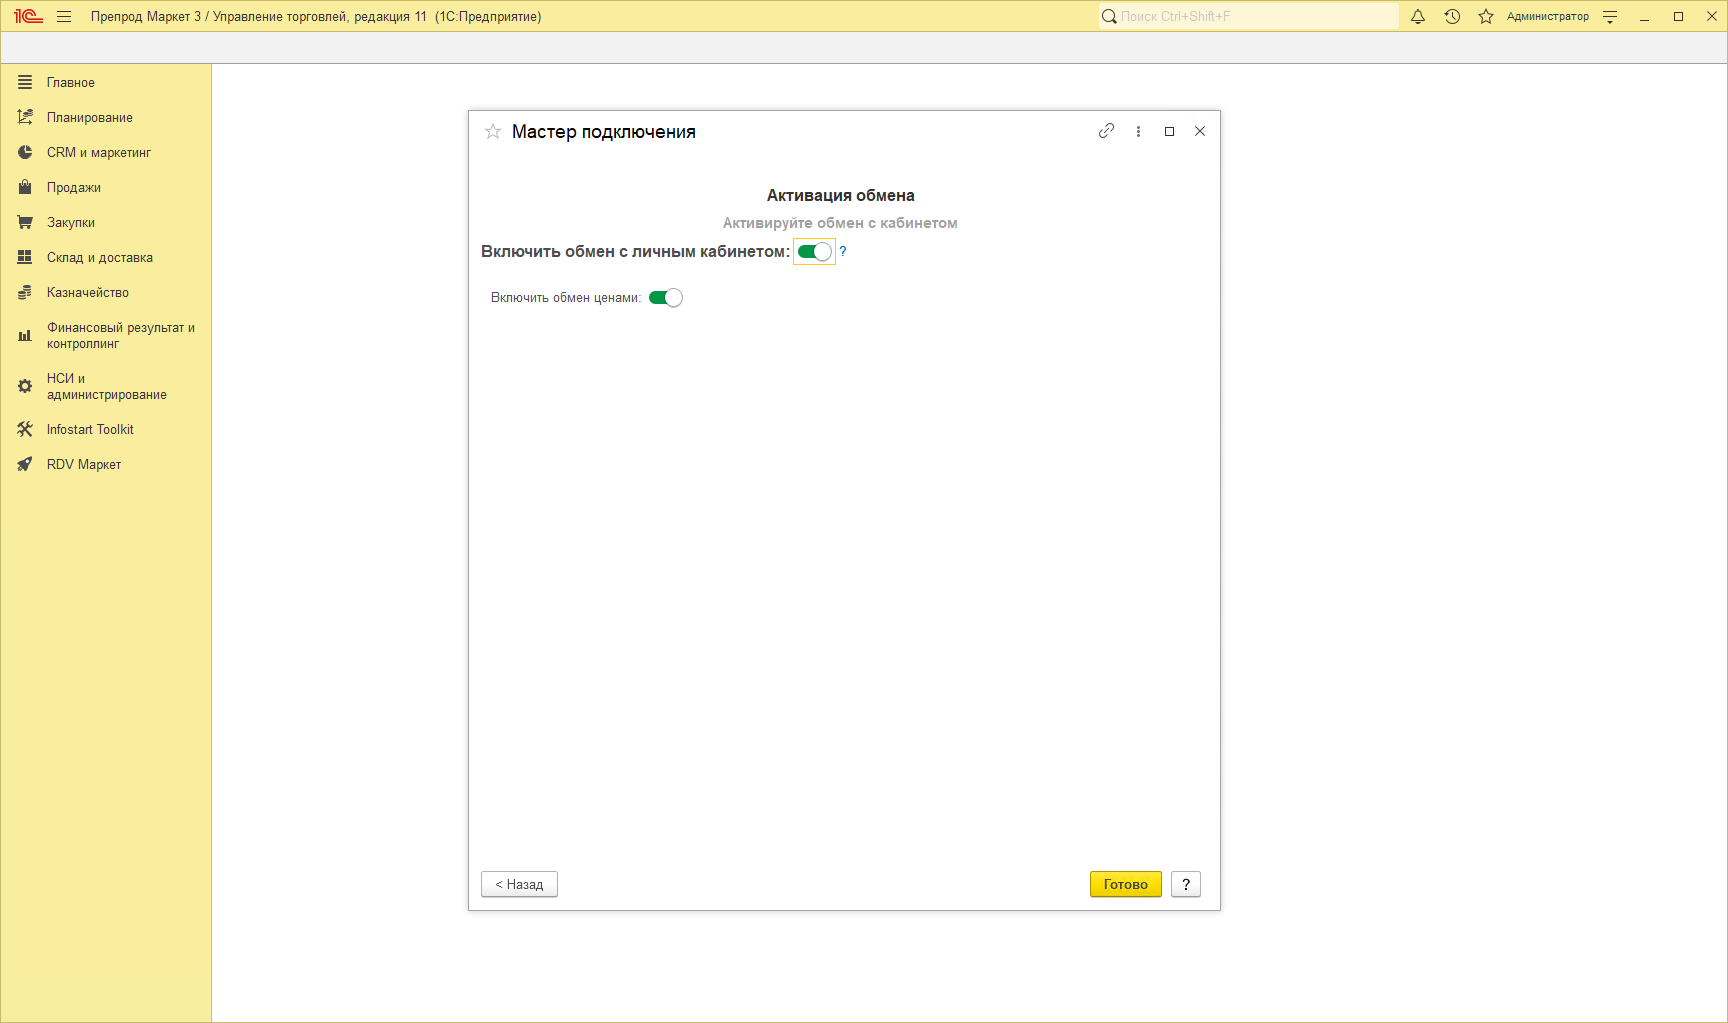The height and width of the screenshot is (1023, 1728).
Task: Click the Администратор user name
Action: 1547,16
